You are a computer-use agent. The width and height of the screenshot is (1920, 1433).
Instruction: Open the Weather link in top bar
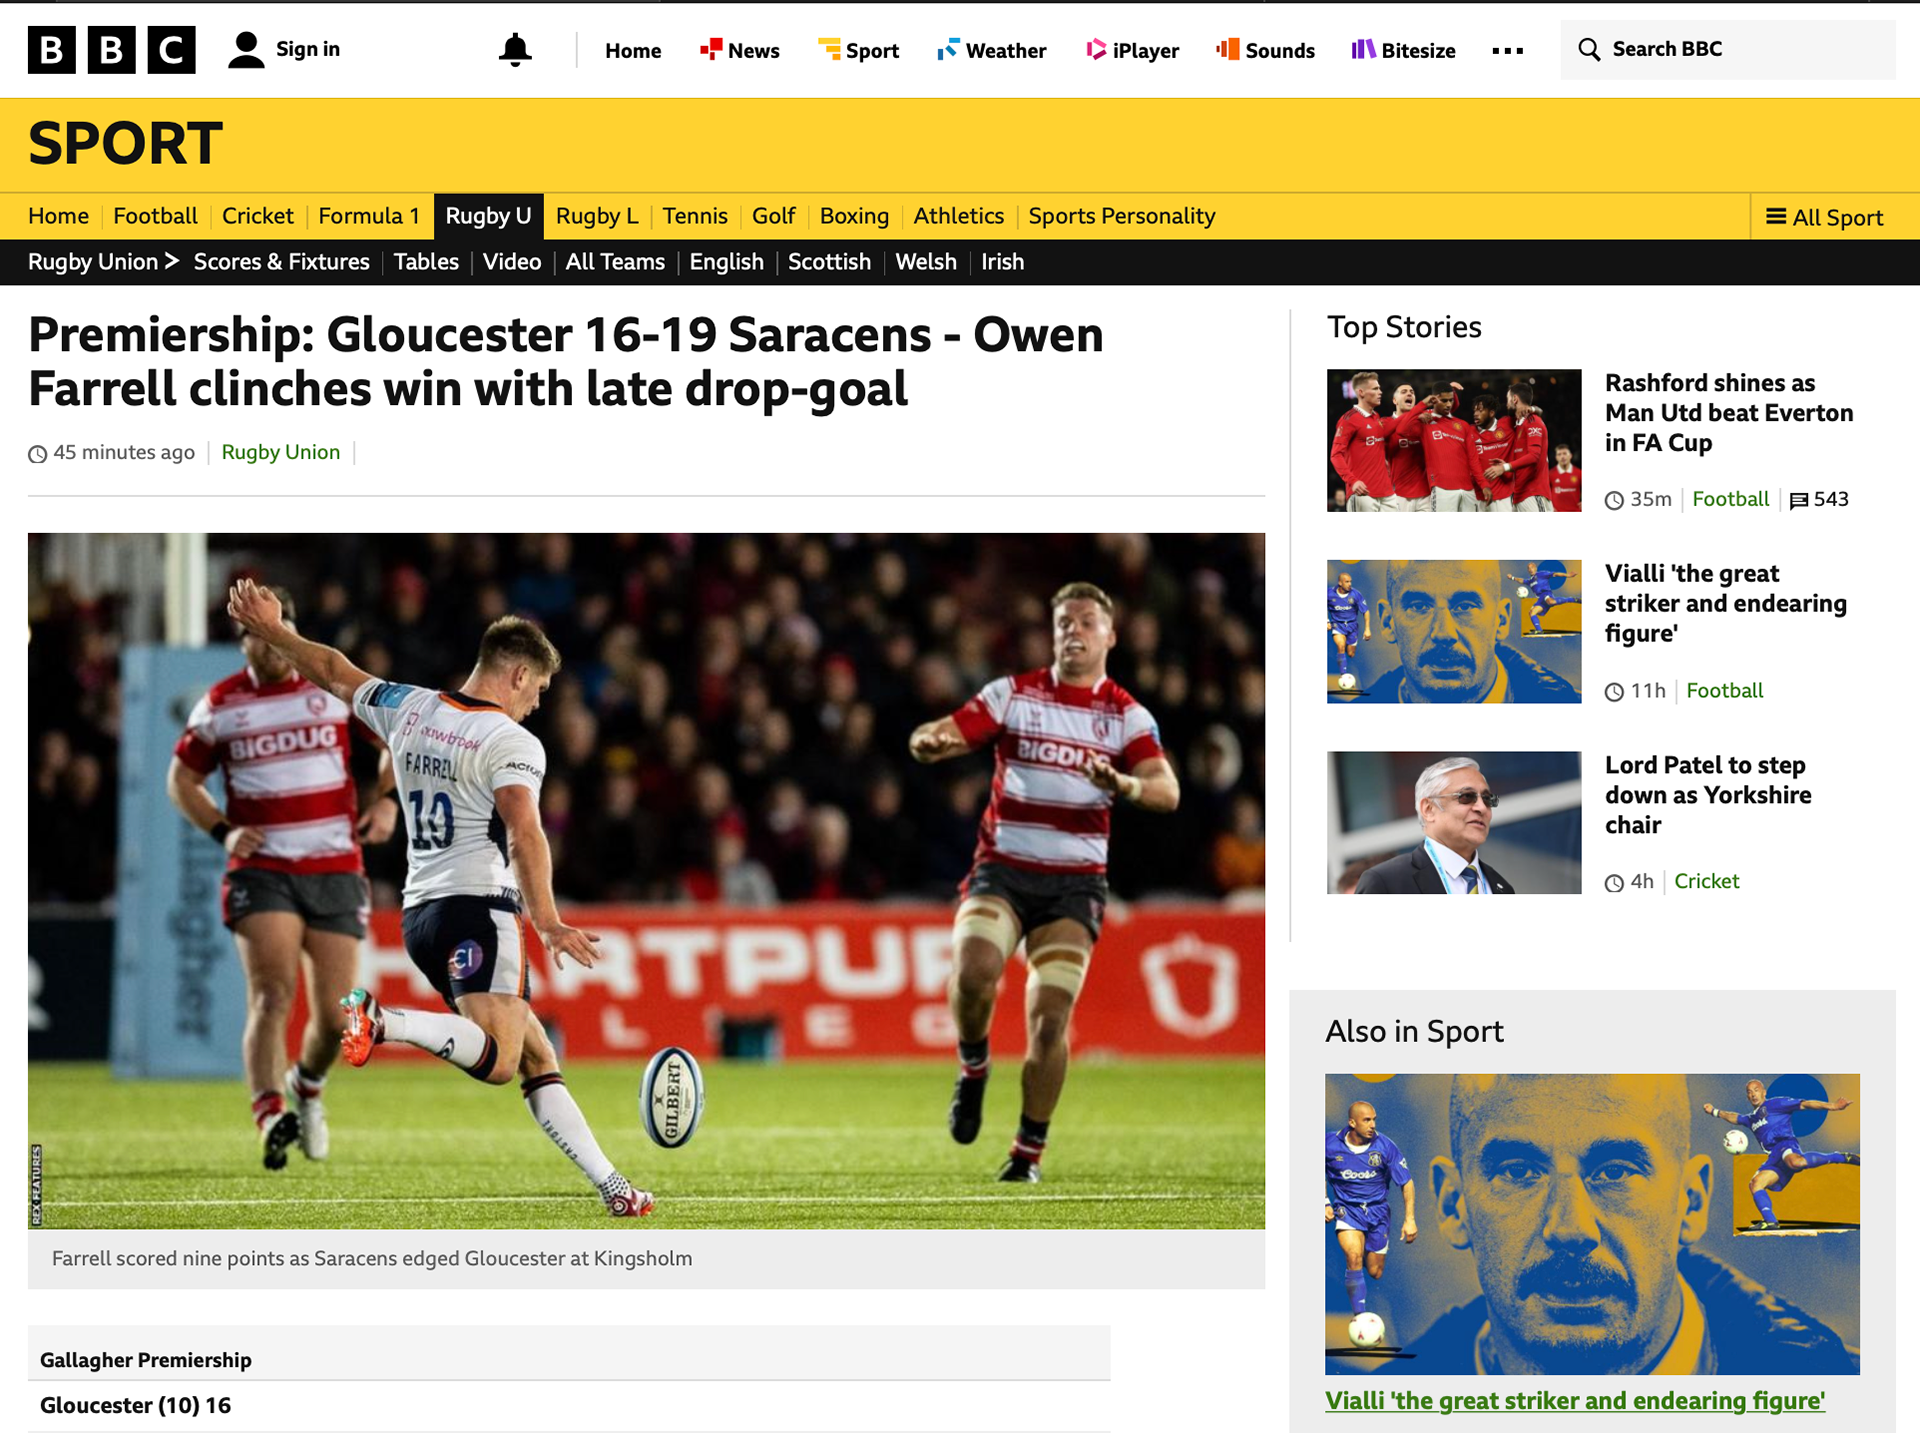pos(991,50)
